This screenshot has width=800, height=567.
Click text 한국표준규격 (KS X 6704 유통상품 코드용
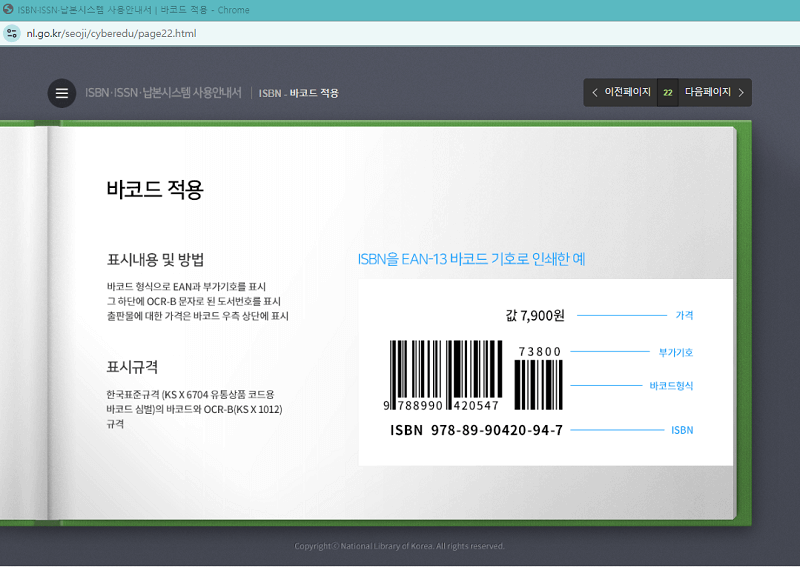190,394
